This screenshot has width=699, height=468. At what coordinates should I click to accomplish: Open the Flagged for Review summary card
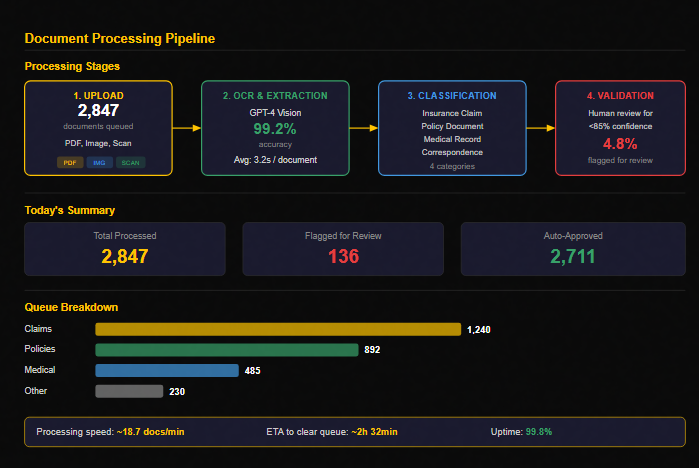point(343,249)
